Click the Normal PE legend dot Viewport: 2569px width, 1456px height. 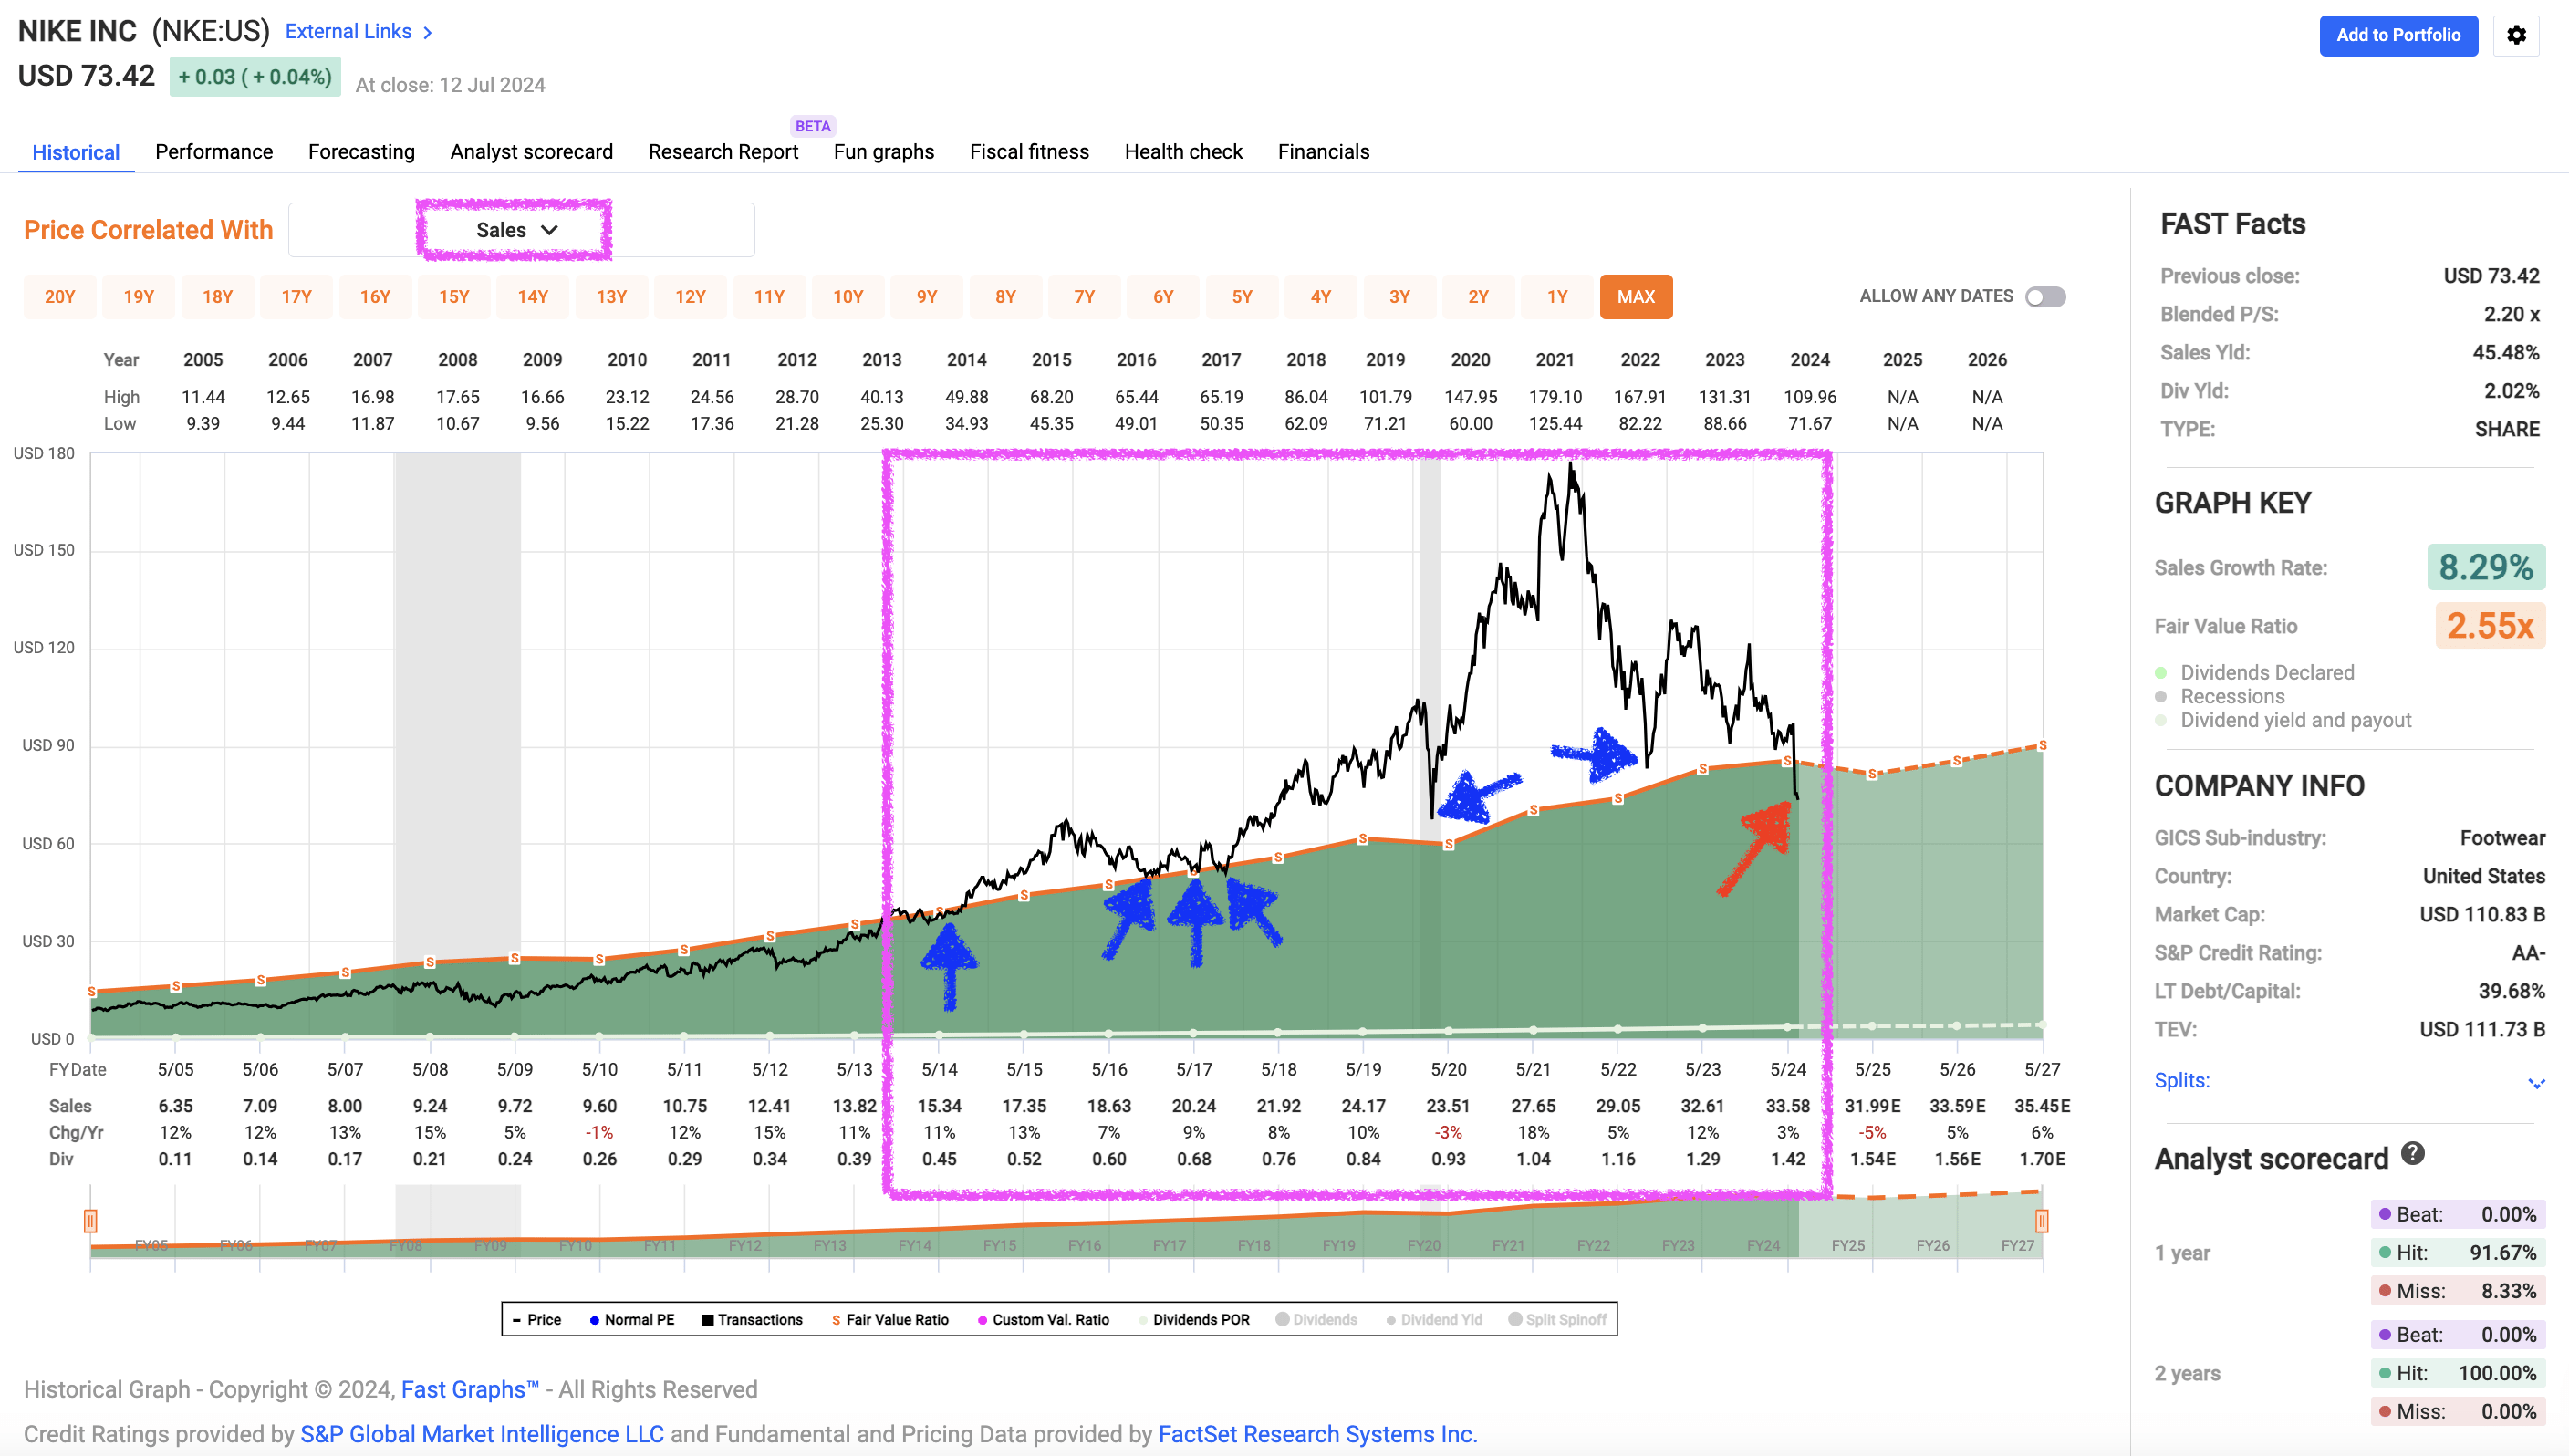tap(594, 1320)
